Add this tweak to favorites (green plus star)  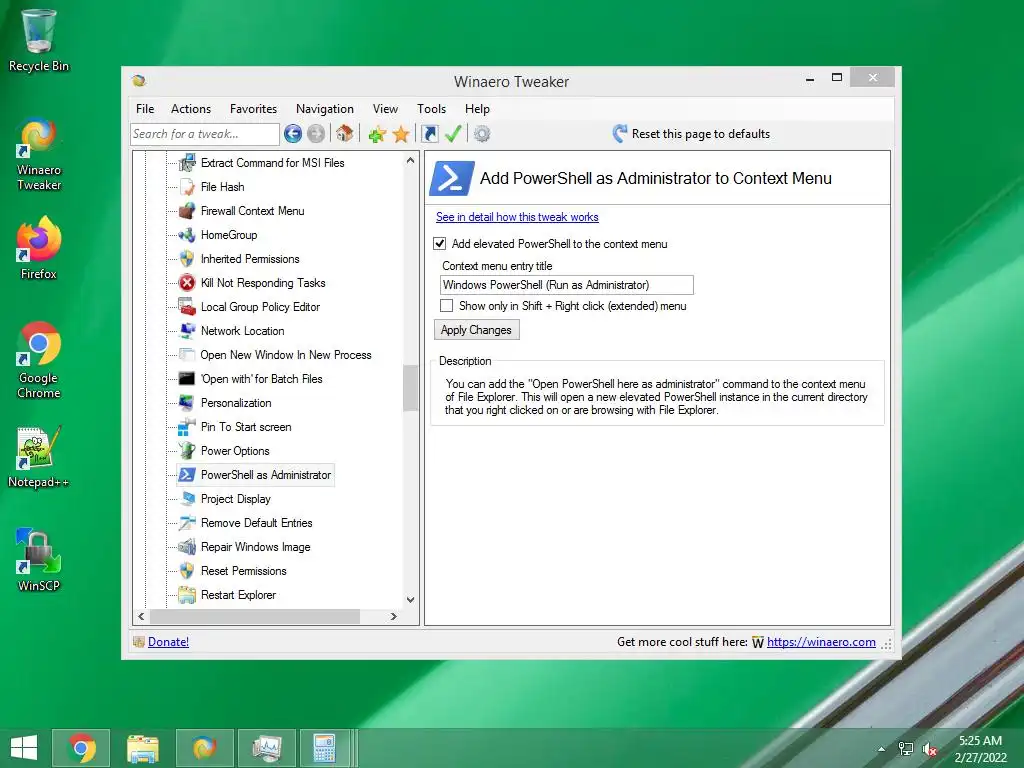tap(377, 134)
